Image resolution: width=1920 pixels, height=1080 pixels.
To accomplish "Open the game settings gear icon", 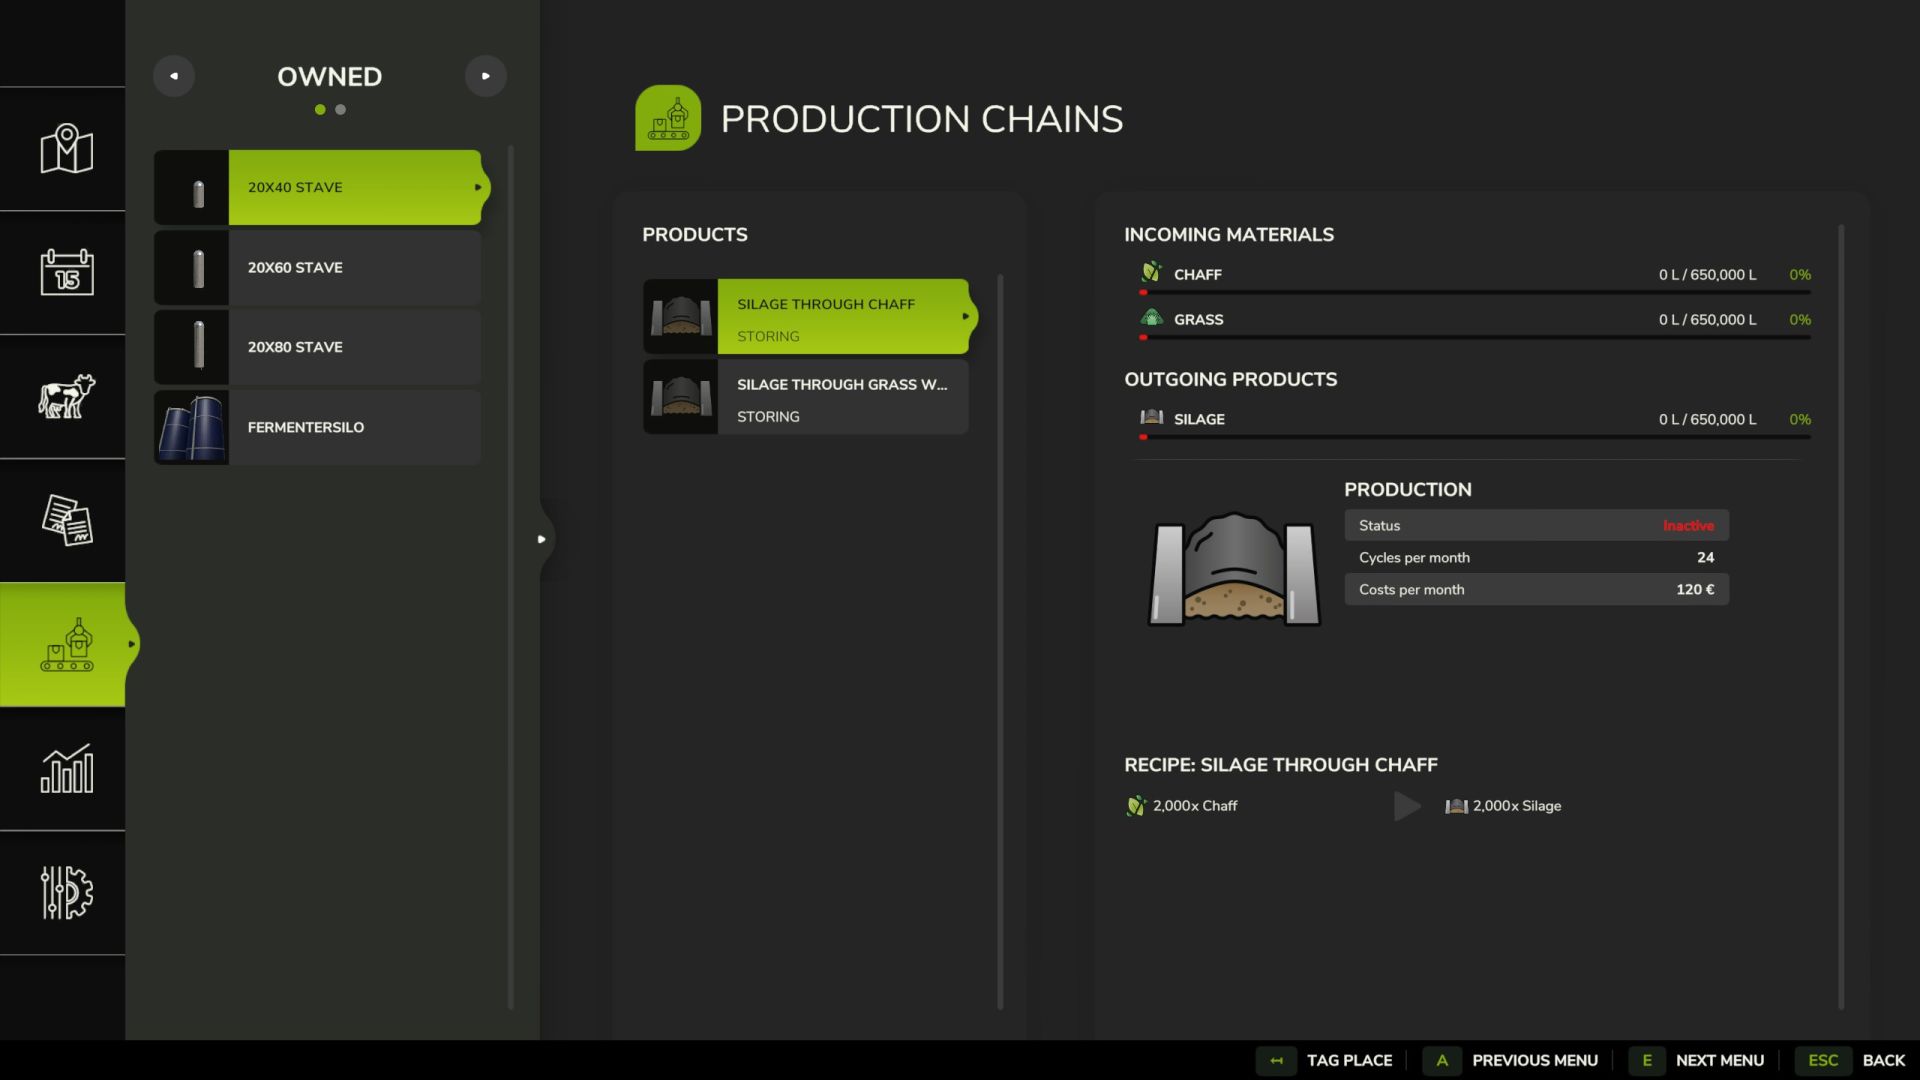I will (66, 892).
